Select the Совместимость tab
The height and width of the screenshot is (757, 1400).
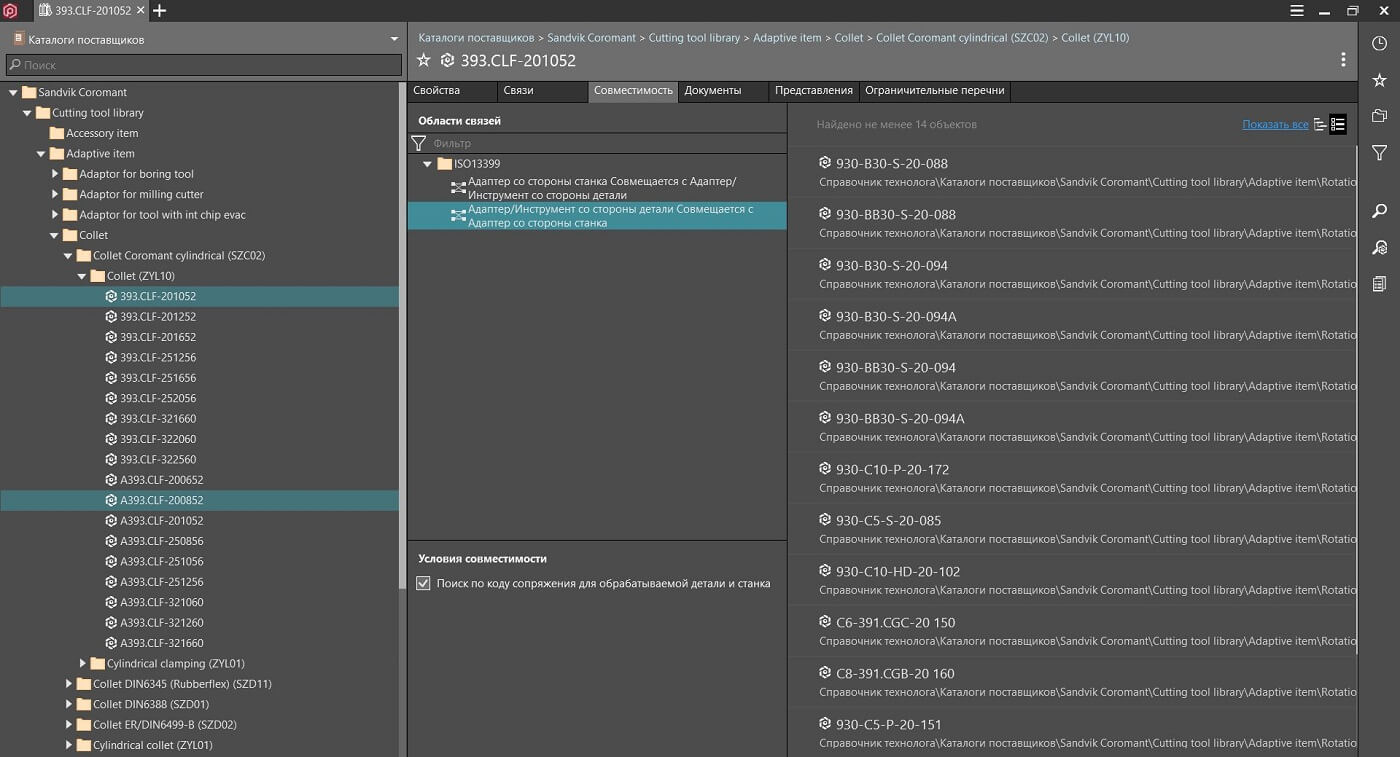[633, 90]
